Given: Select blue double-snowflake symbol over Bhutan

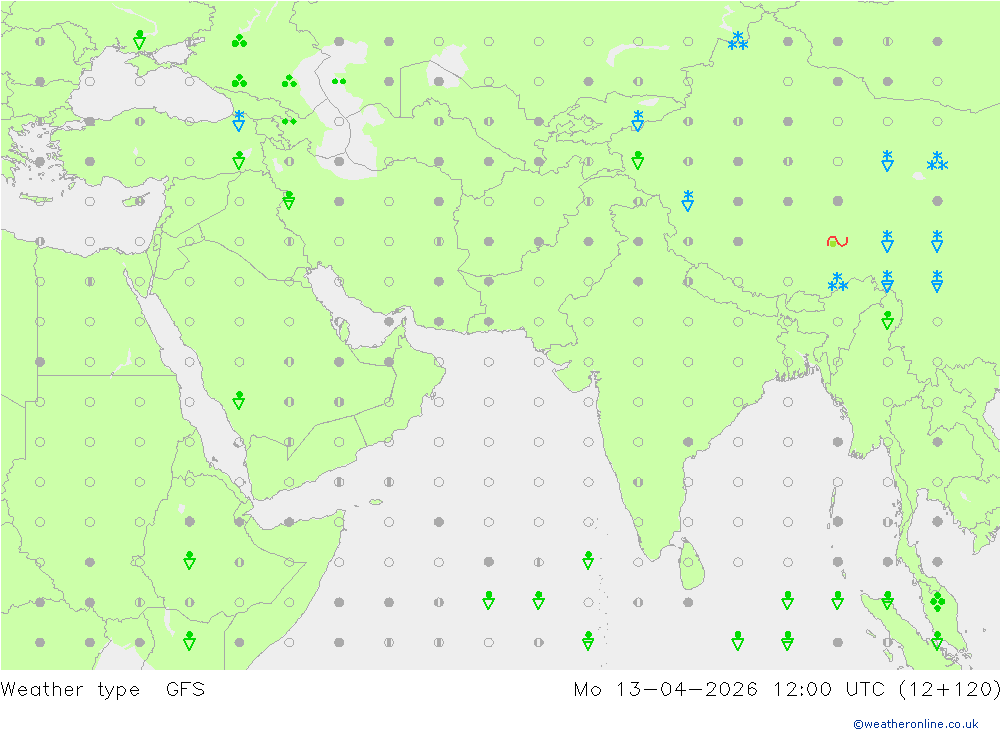Looking at the screenshot, I should click(x=837, y=281).
